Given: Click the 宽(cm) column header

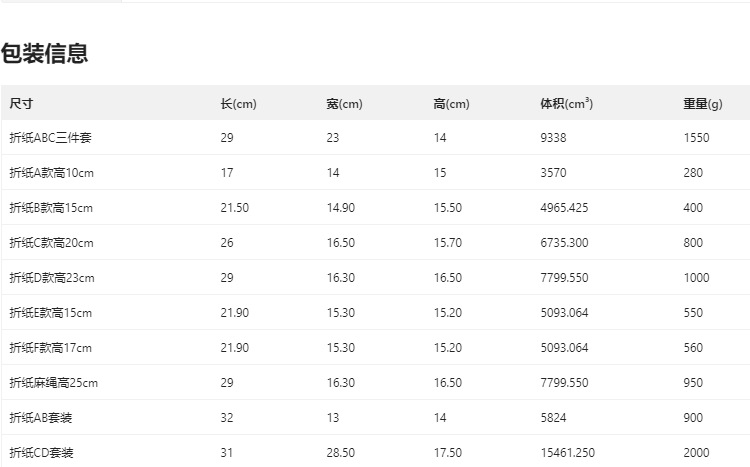Looking at the screenshot, I should 344,103.
